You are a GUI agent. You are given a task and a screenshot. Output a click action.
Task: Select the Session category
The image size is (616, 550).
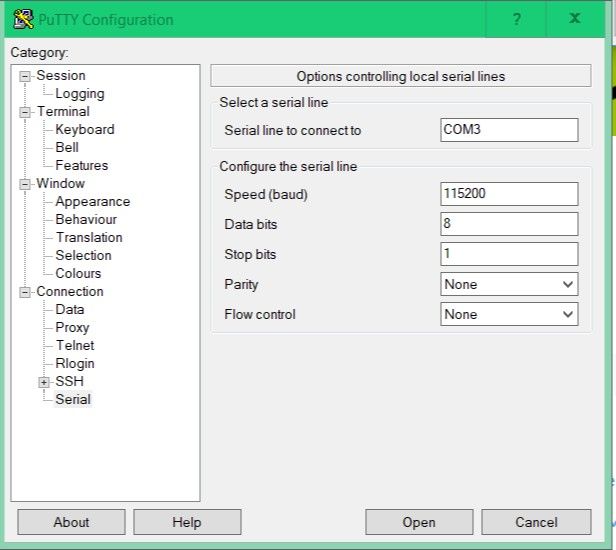click(61, 75)
